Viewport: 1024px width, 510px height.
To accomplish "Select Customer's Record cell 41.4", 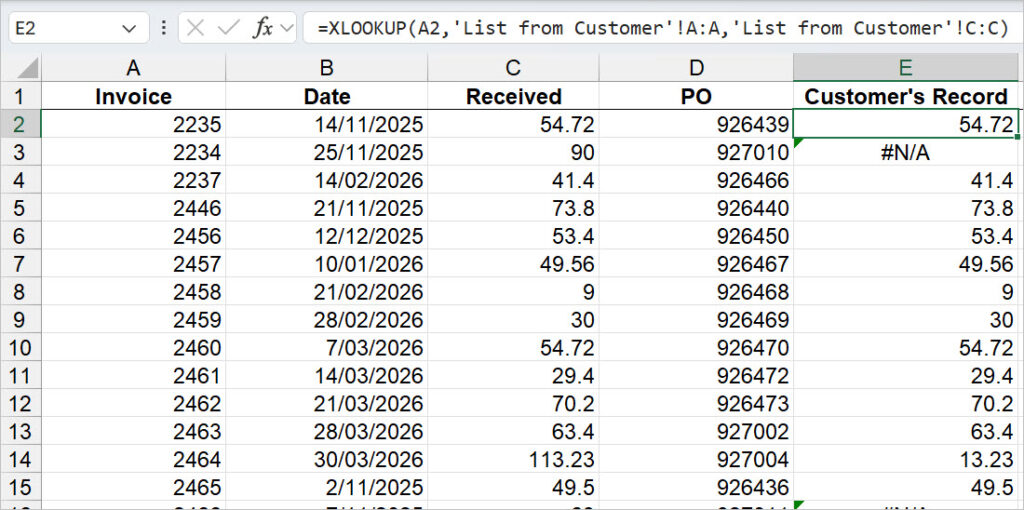I will (906, 180).
